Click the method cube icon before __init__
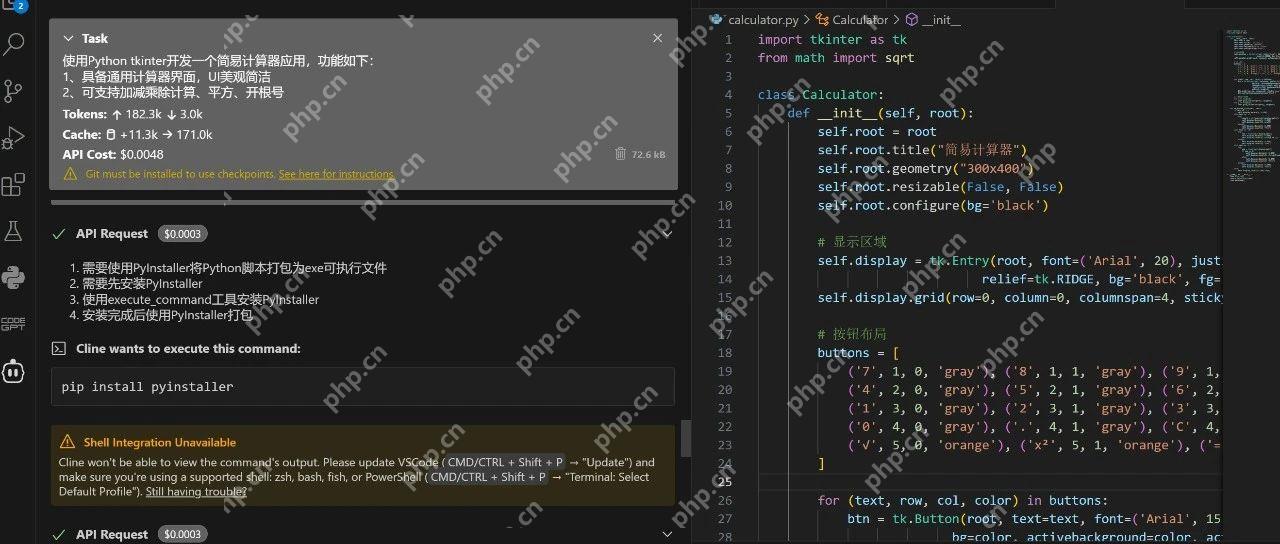The height and width of the screenshot is (544, 1280). click(912, 19)
